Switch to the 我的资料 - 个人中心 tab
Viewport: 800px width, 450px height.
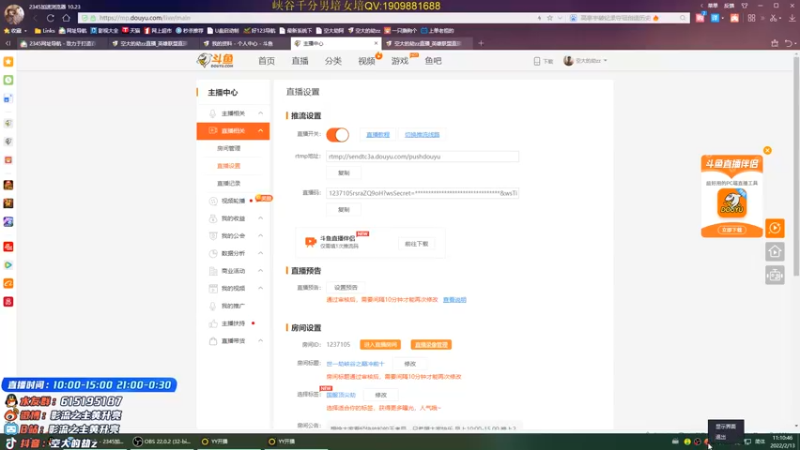(x=241, y=44)
